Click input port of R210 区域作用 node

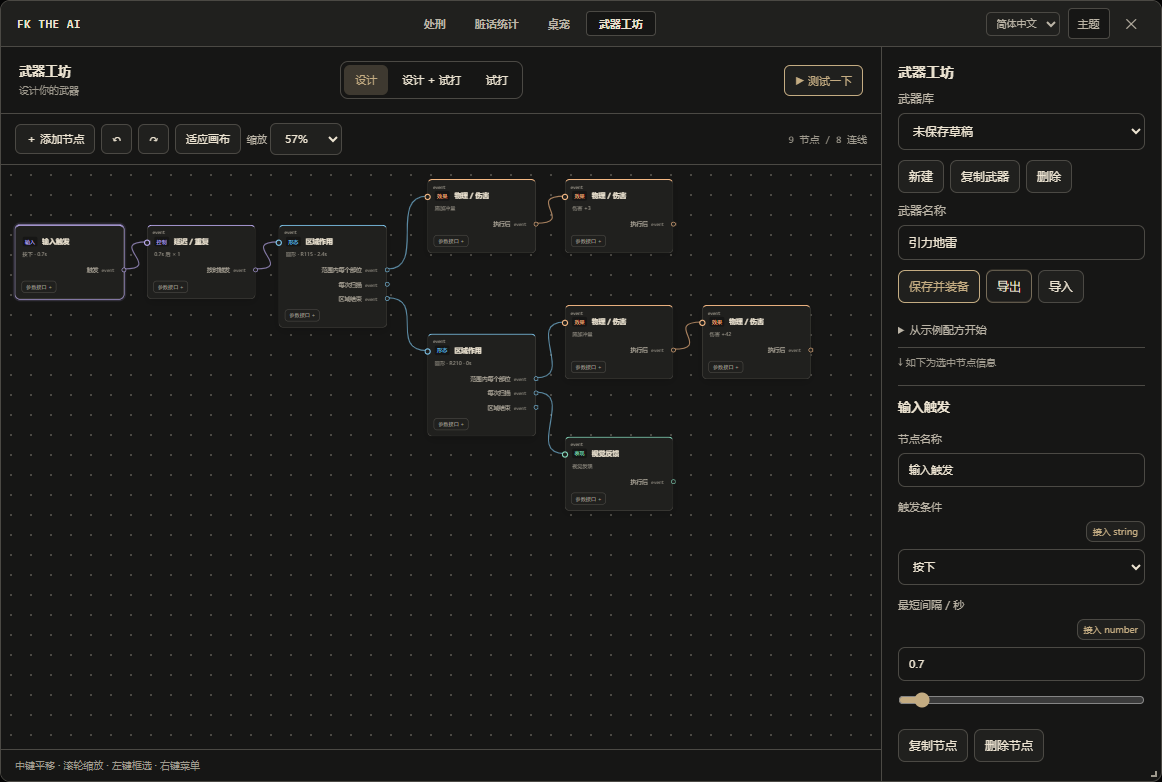pyautogui.click(x=428, y=351)
